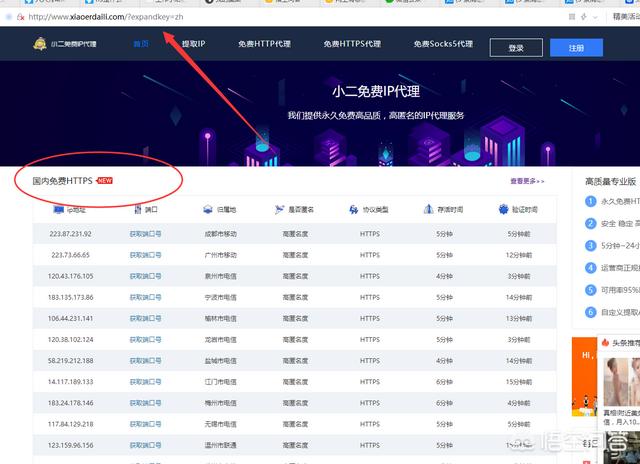Click the 登录 login button

[x=516, y=48]
